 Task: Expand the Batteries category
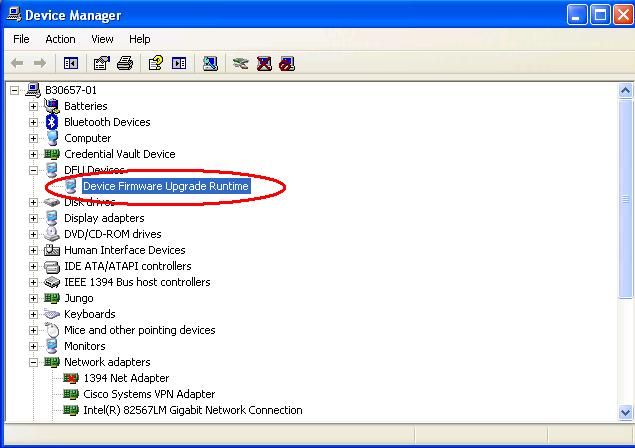(x=33, y=107)
